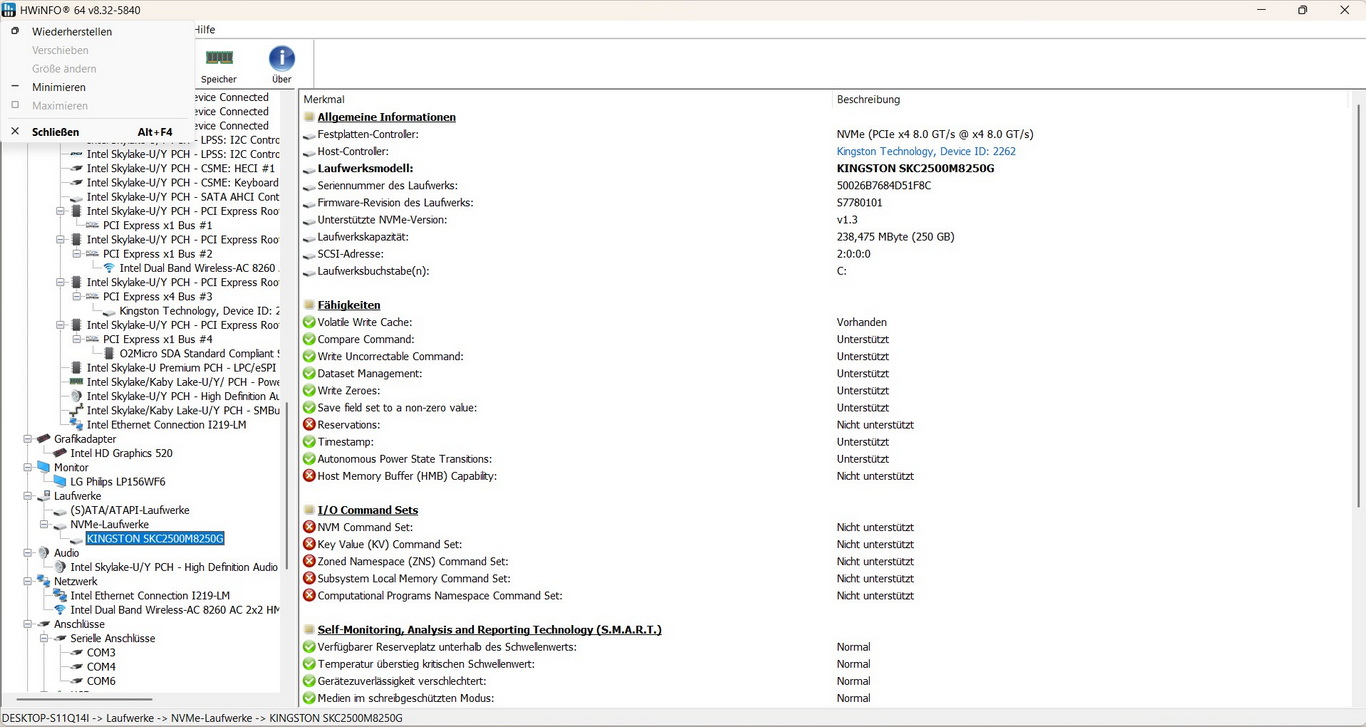Click the Über info icon
Image resolution: width=1366 pixels, height=727 pixels.
coord(282,60)
